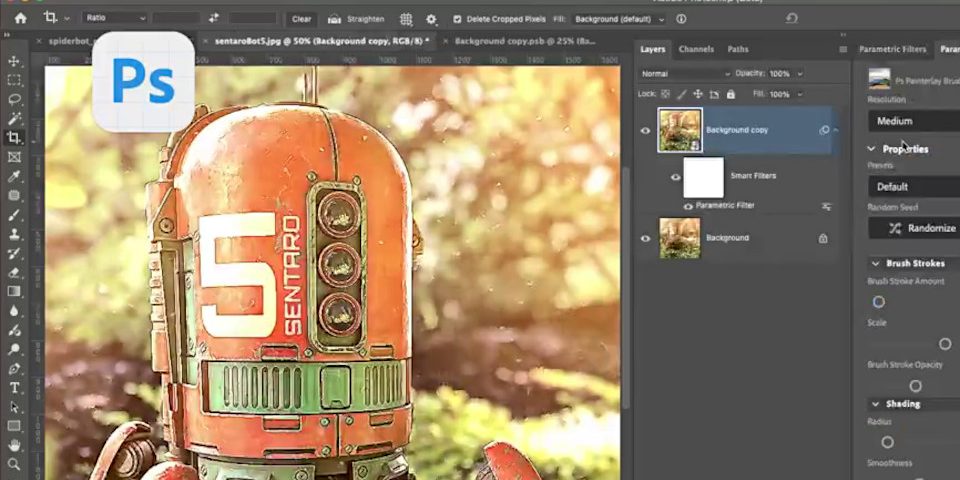
Task: Click the Clear button
Action: 301,19
